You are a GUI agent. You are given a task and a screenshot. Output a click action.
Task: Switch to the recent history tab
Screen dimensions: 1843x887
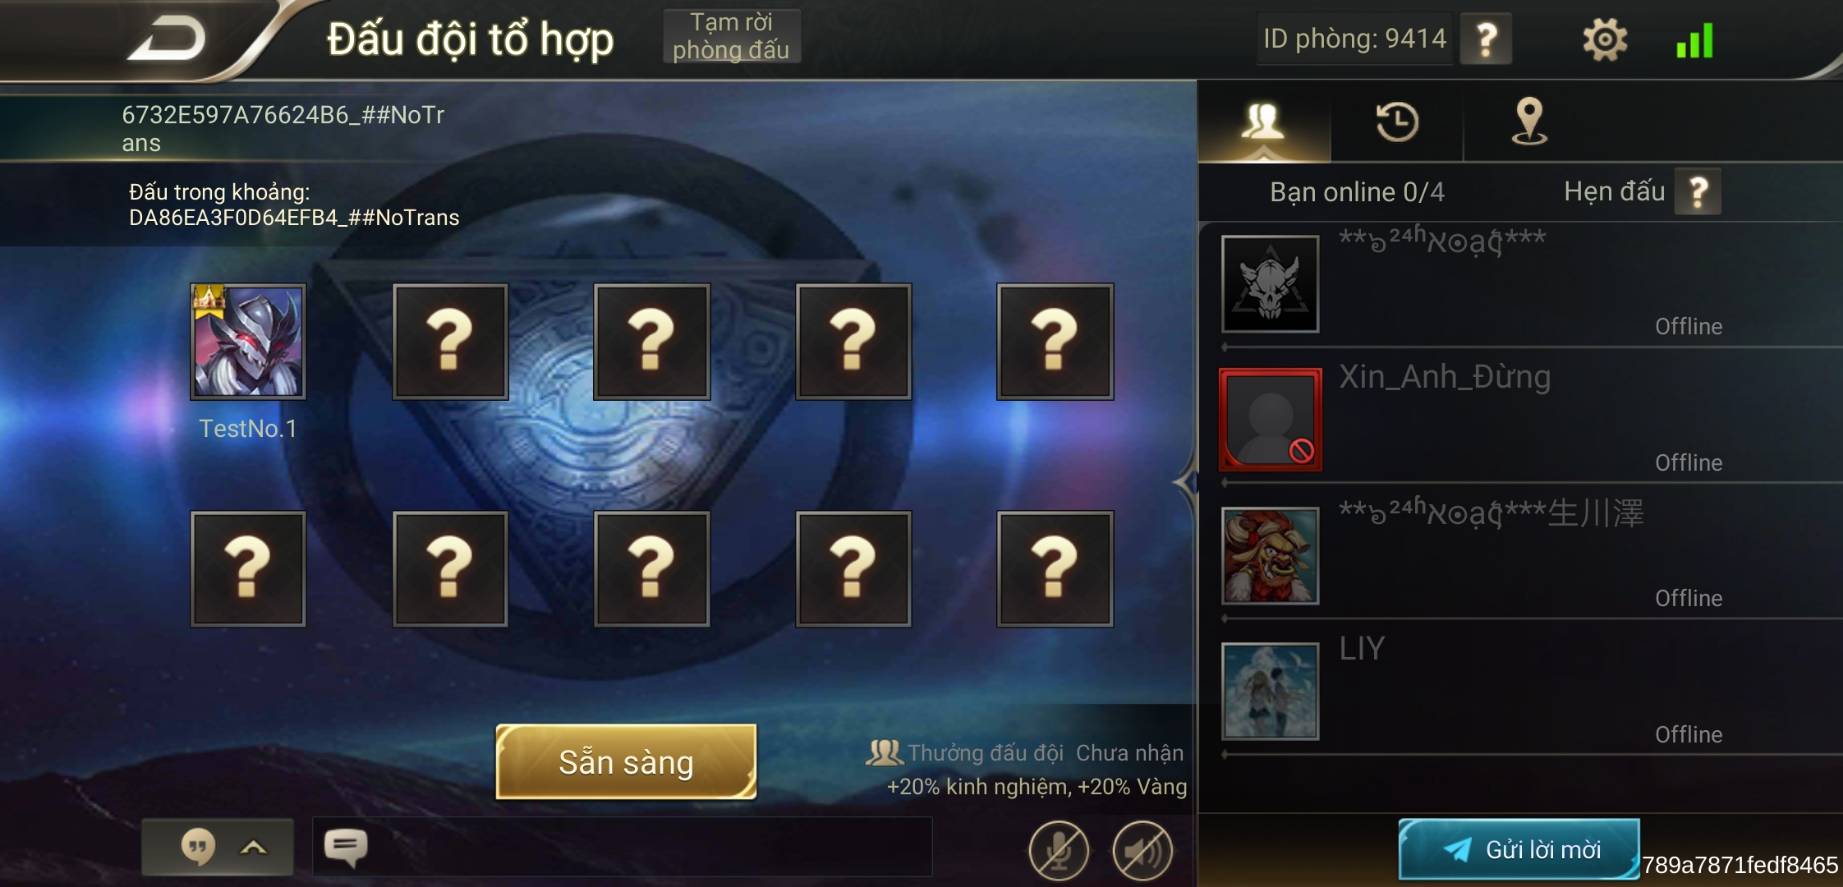1397,122
